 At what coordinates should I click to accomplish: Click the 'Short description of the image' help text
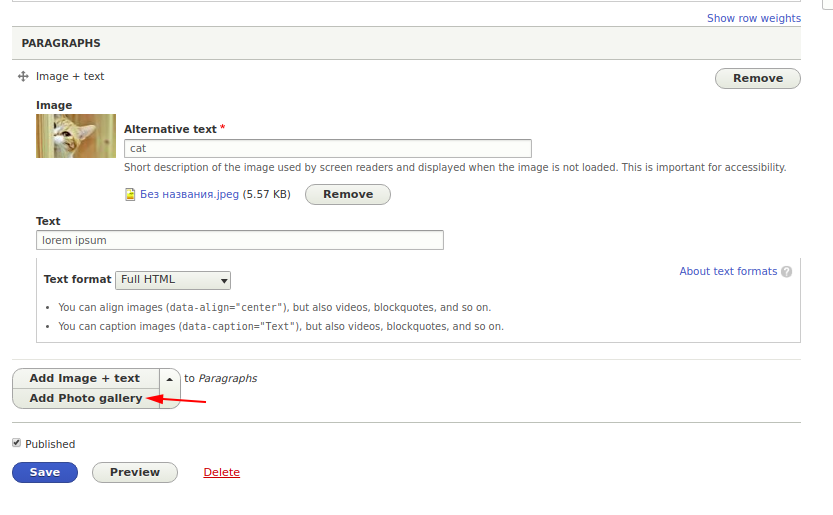455,167
